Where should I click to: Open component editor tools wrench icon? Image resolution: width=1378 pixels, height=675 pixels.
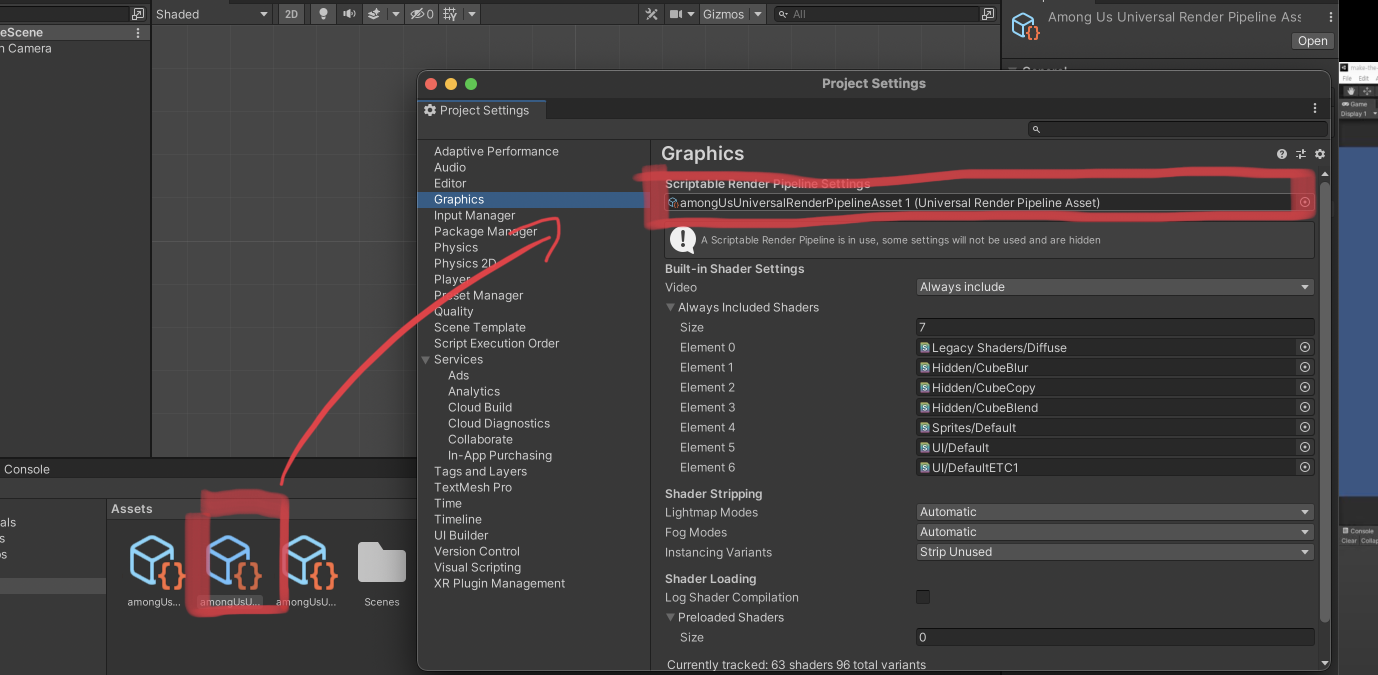(651, 14)
